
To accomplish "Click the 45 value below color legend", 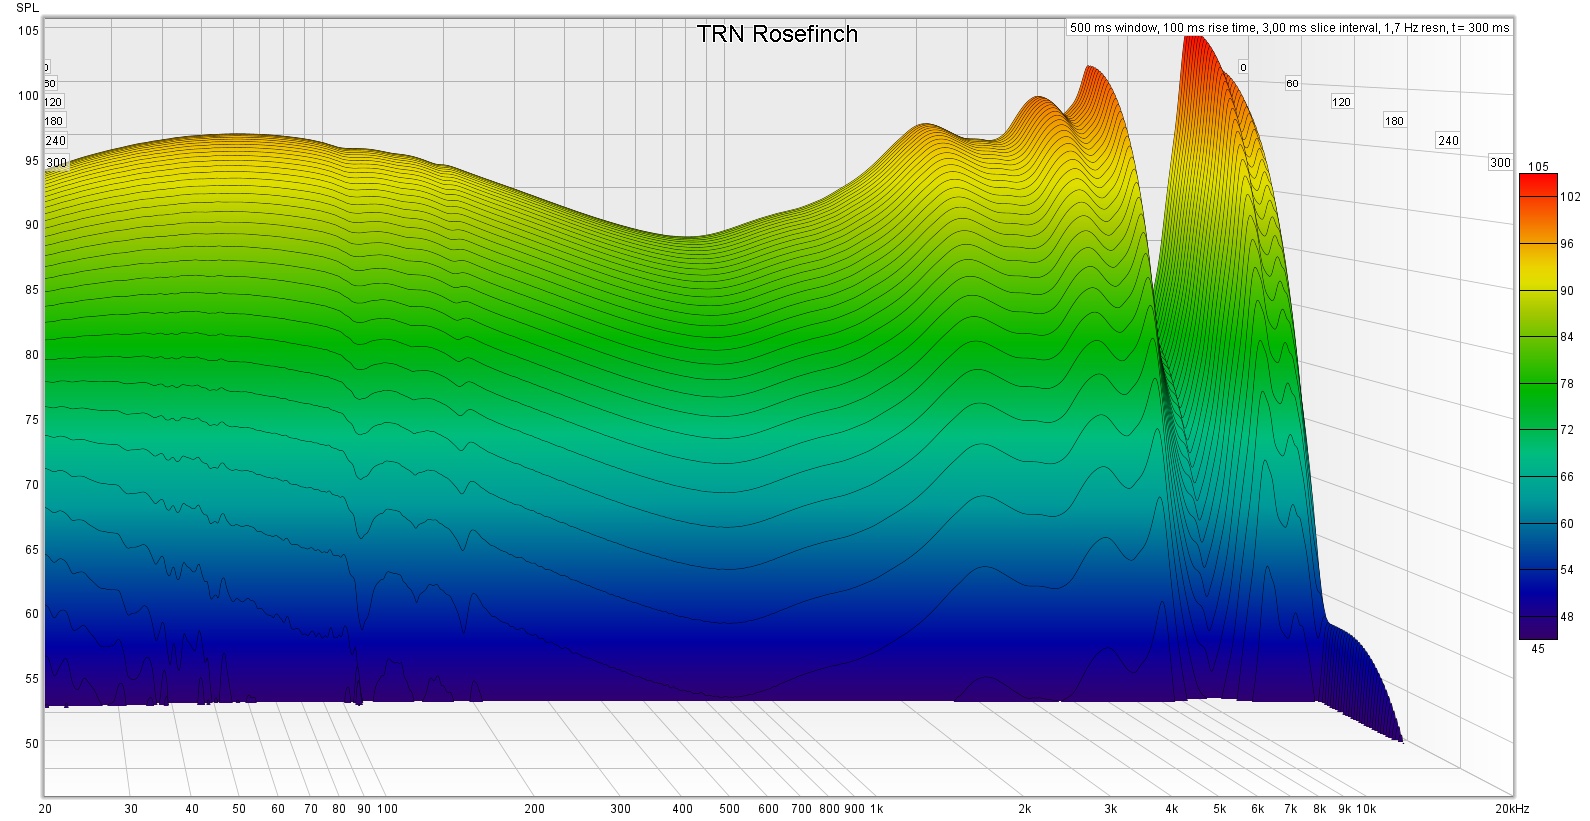I will point(1538,649).
